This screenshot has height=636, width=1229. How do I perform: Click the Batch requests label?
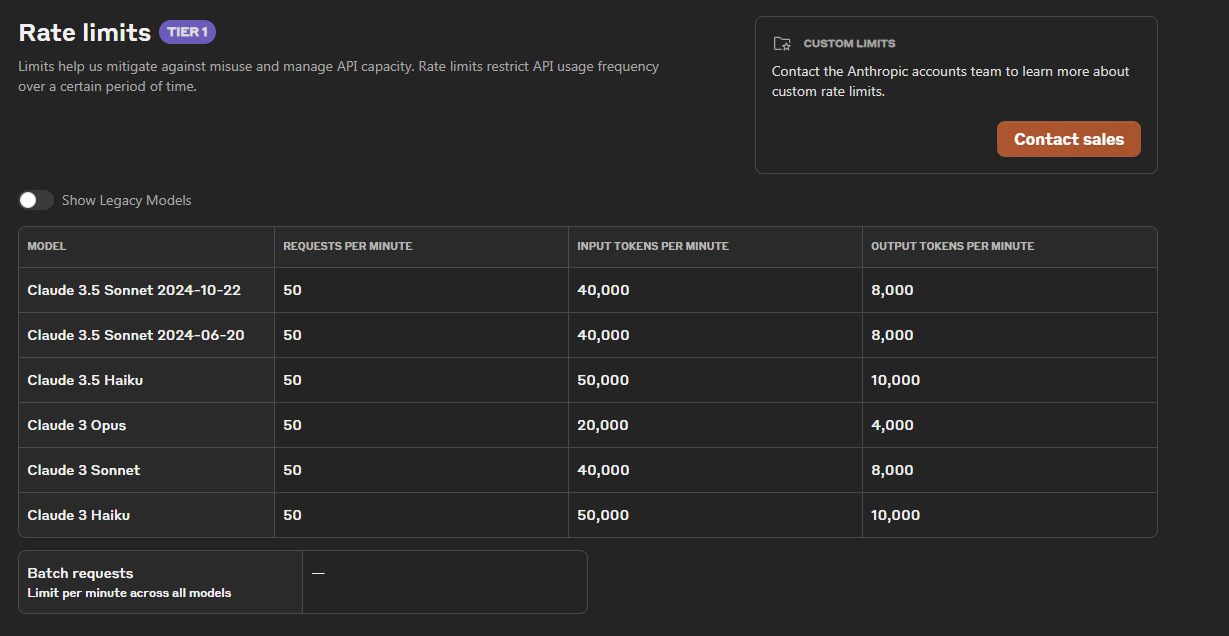(80, 573)
